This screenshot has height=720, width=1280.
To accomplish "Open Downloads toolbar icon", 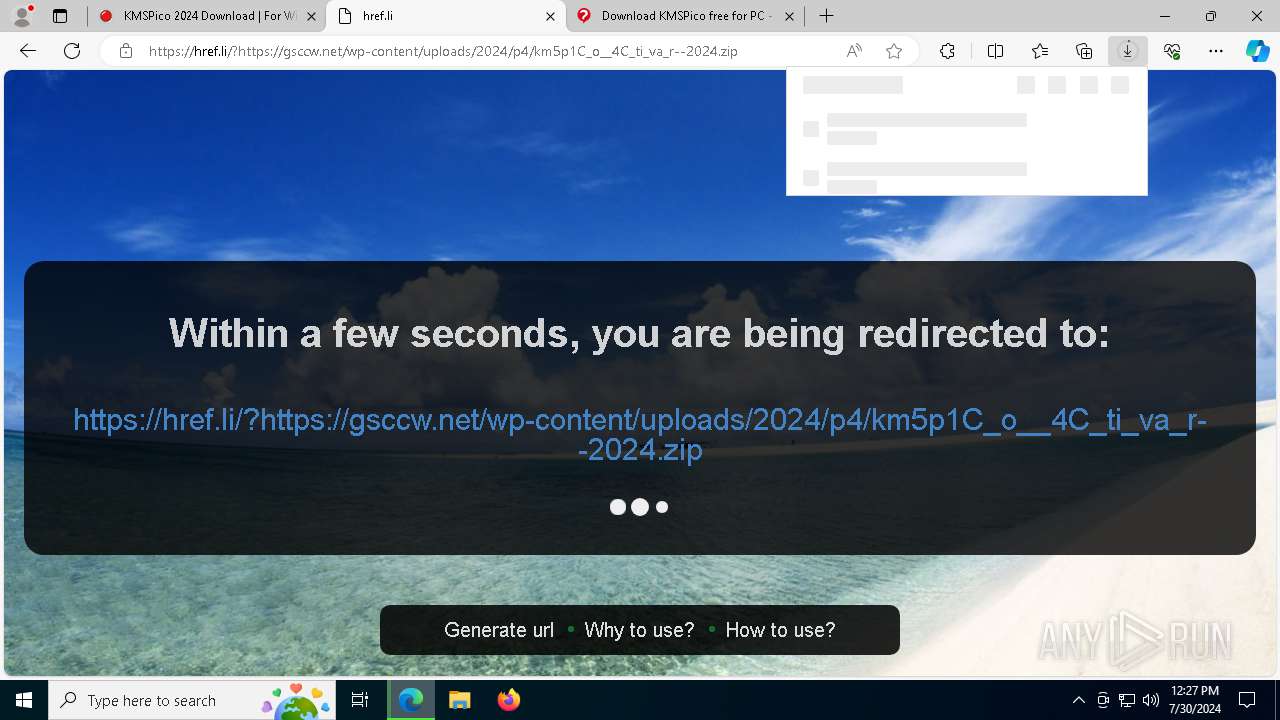I will (1127, 51).
